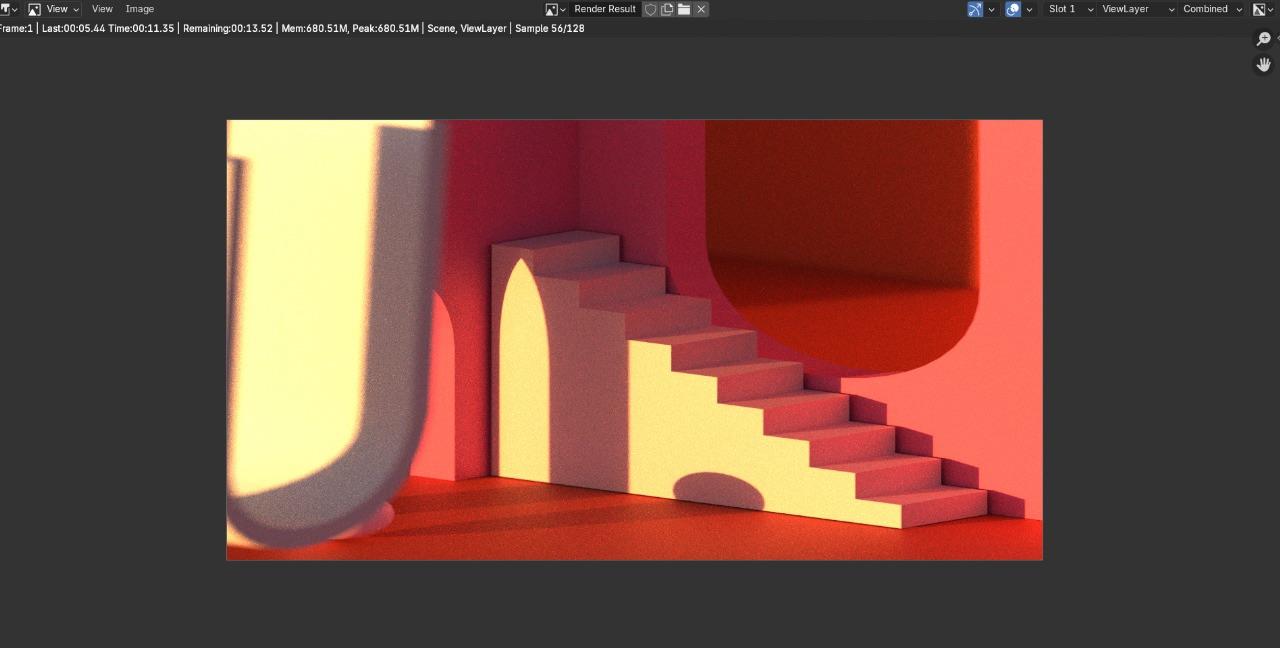Image resolution: width=1280 pixels, height=648 pixels.
Task: Click the rendered staircase image
Action: [635, 340]
